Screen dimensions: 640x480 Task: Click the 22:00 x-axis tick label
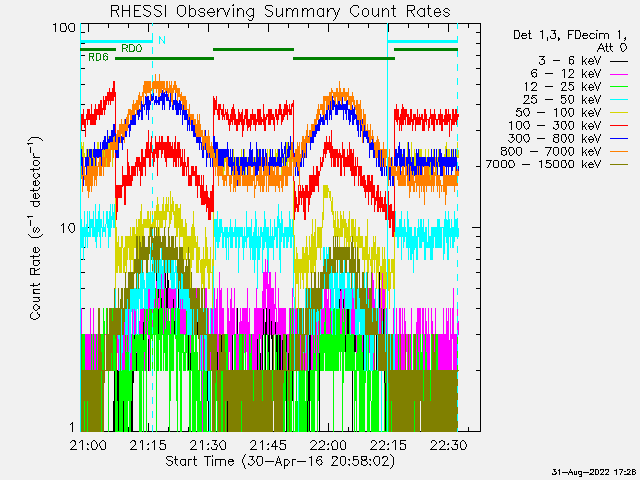328,445
